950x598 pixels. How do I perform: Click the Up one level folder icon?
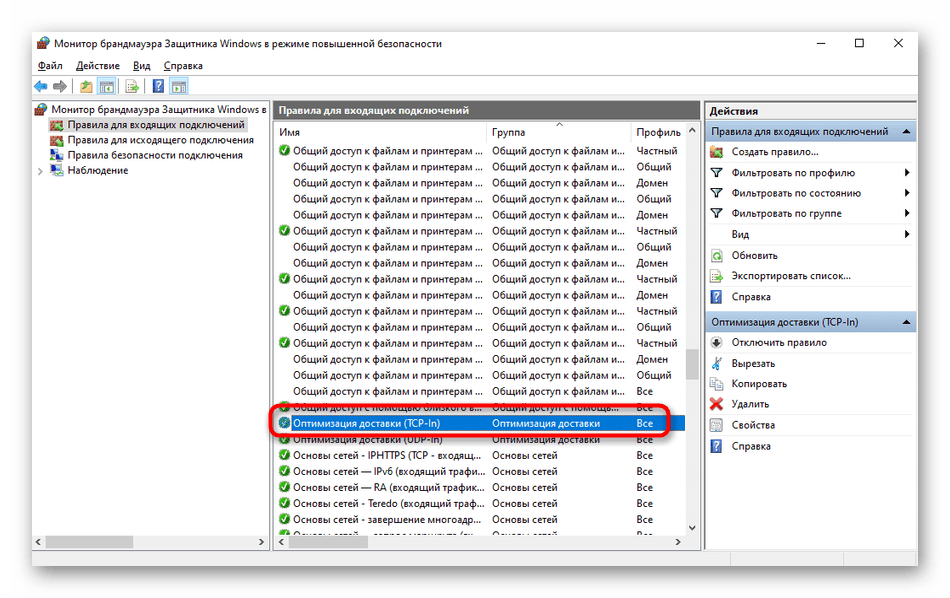[86, 87]
